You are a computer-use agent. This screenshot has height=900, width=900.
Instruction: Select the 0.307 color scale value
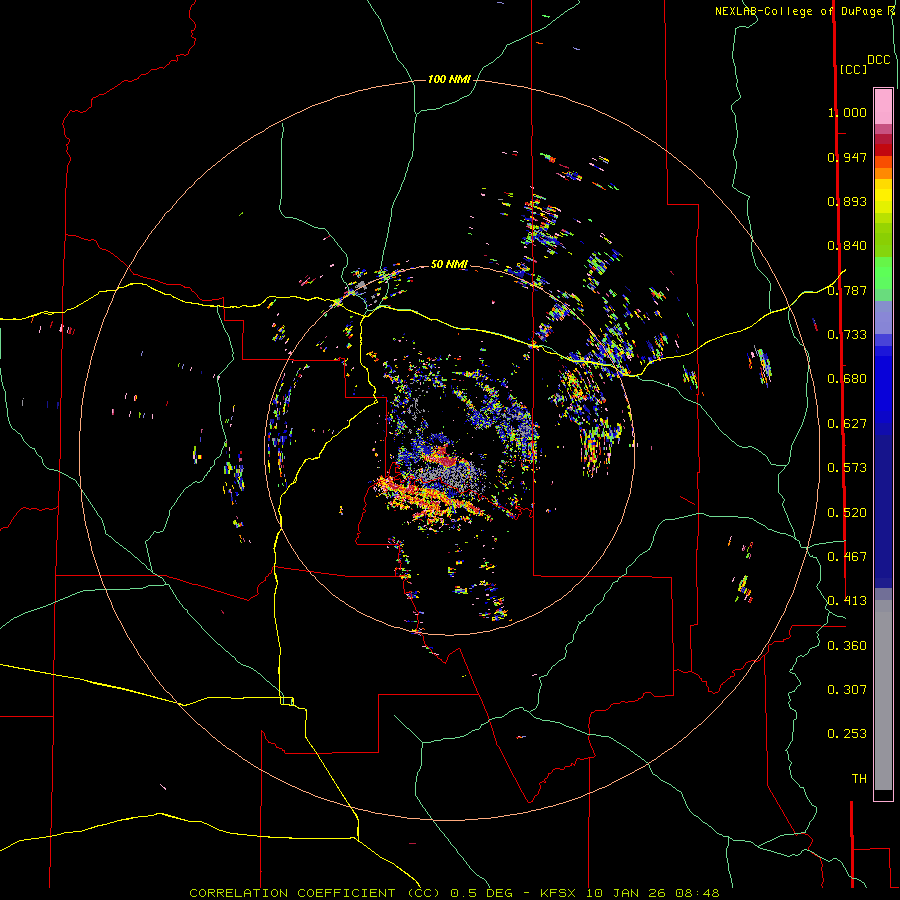tap(847, 690)
